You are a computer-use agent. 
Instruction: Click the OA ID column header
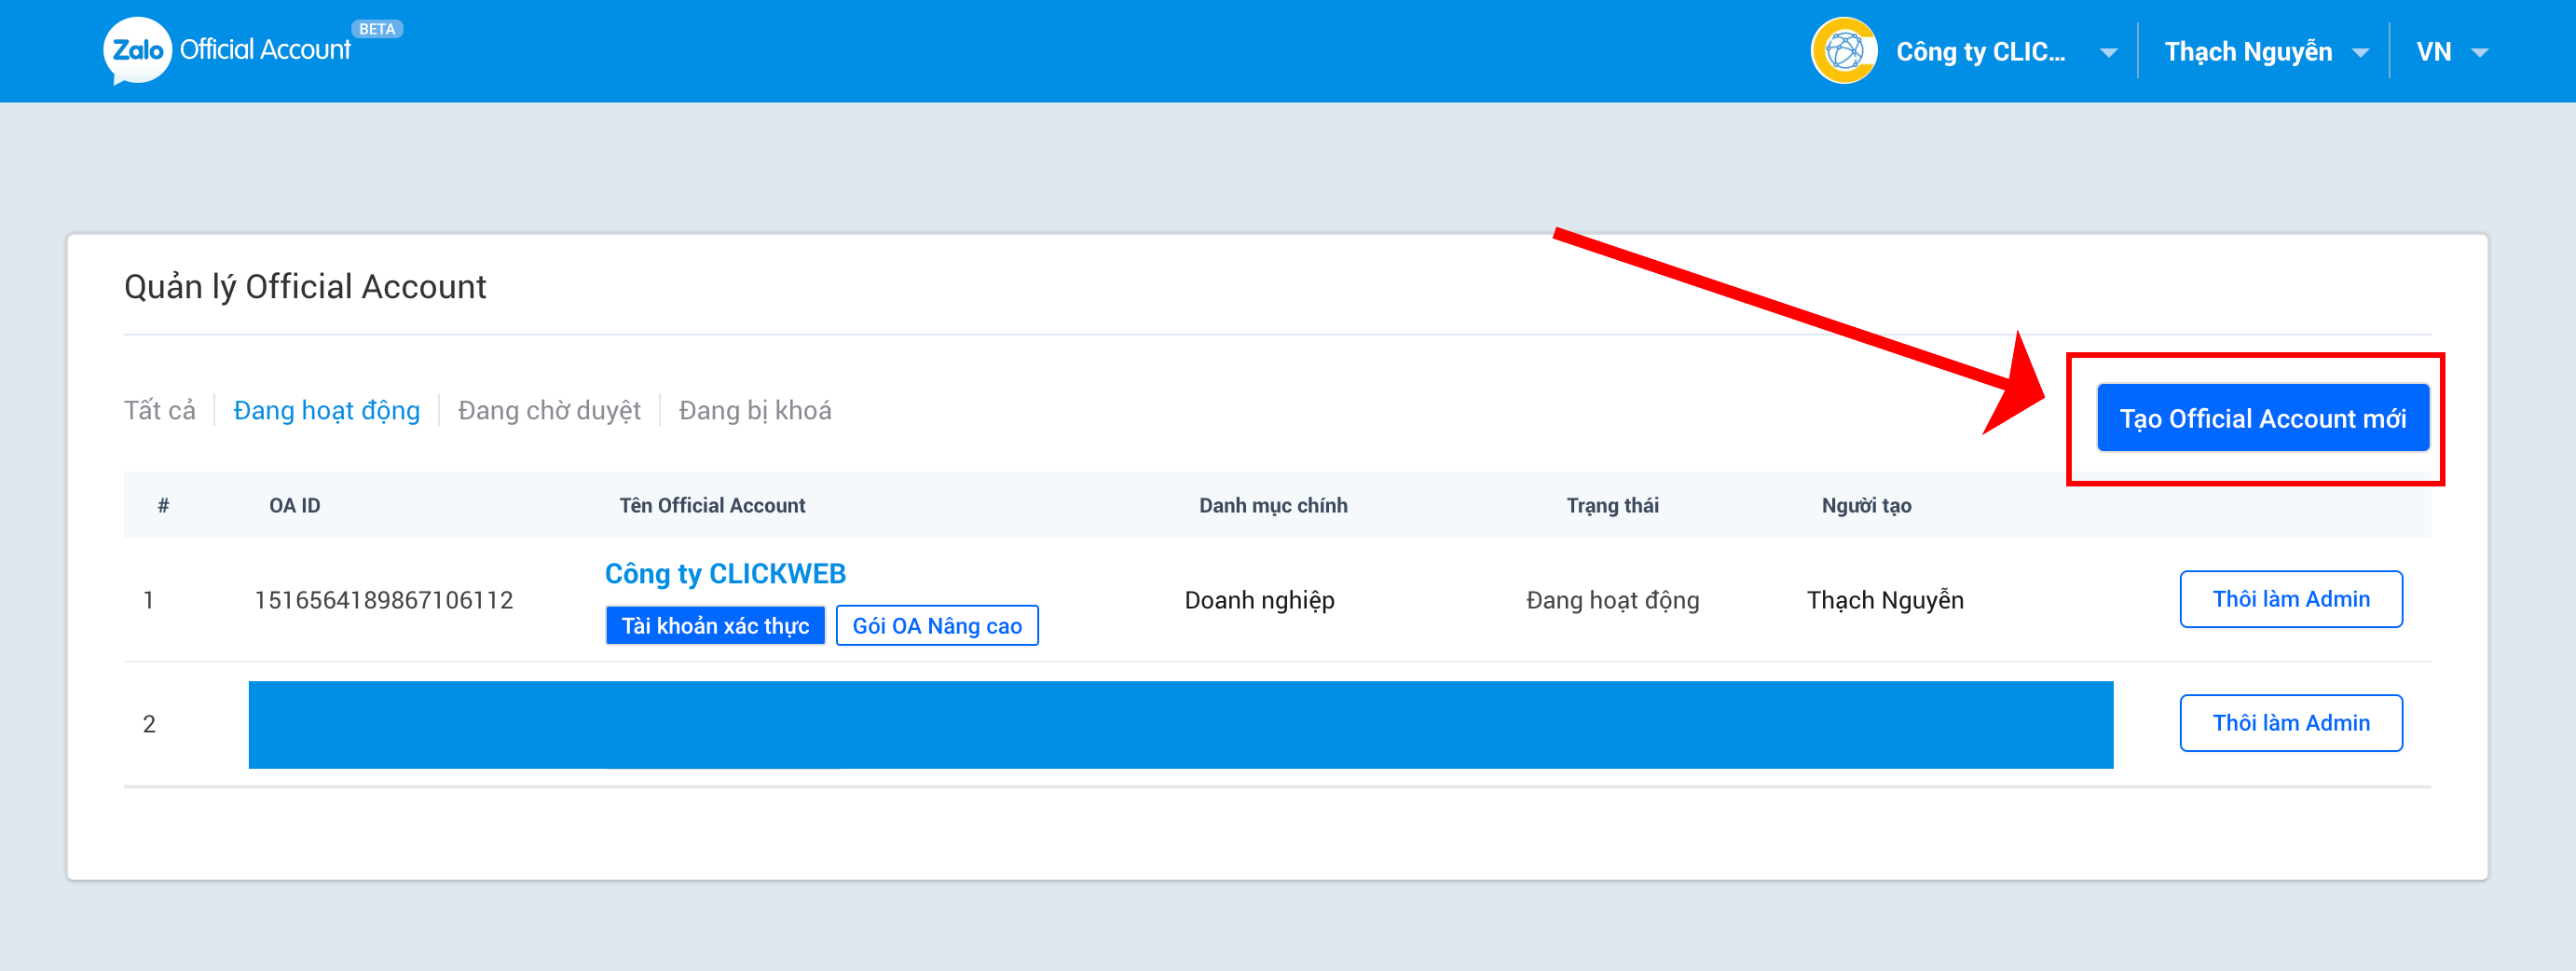pyautogui.click(x=295, y=505)
